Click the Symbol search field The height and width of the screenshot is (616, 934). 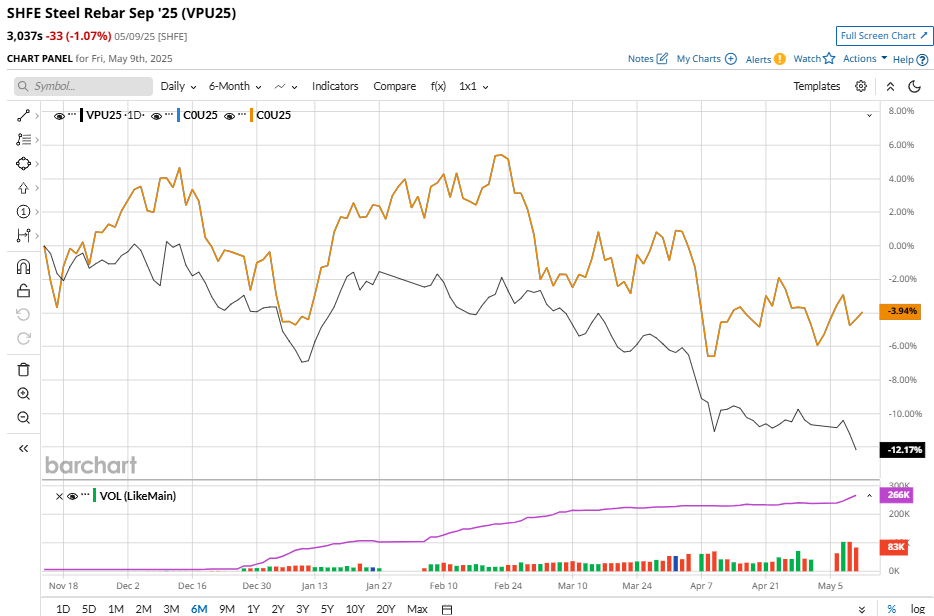[x=85, y=86]
